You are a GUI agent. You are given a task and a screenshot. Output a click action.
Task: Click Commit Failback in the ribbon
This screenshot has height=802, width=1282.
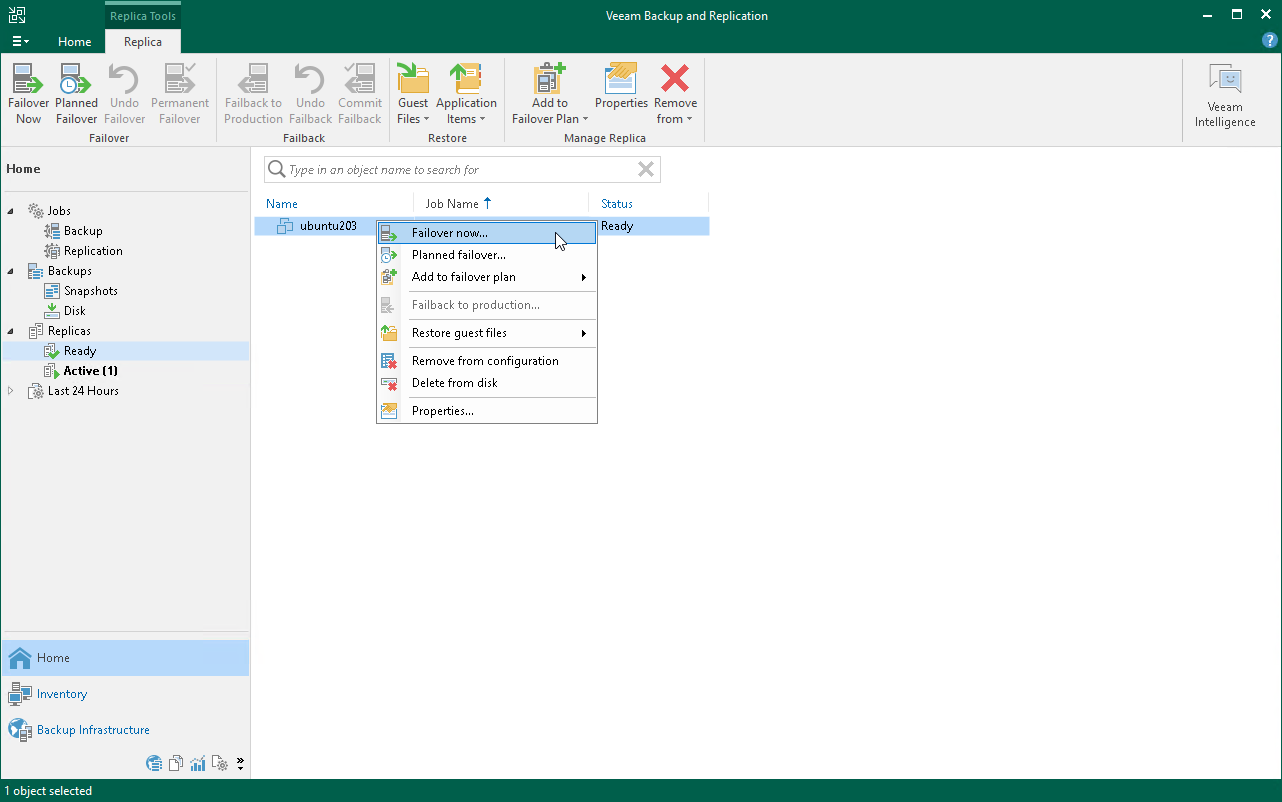tap(360, 94)
